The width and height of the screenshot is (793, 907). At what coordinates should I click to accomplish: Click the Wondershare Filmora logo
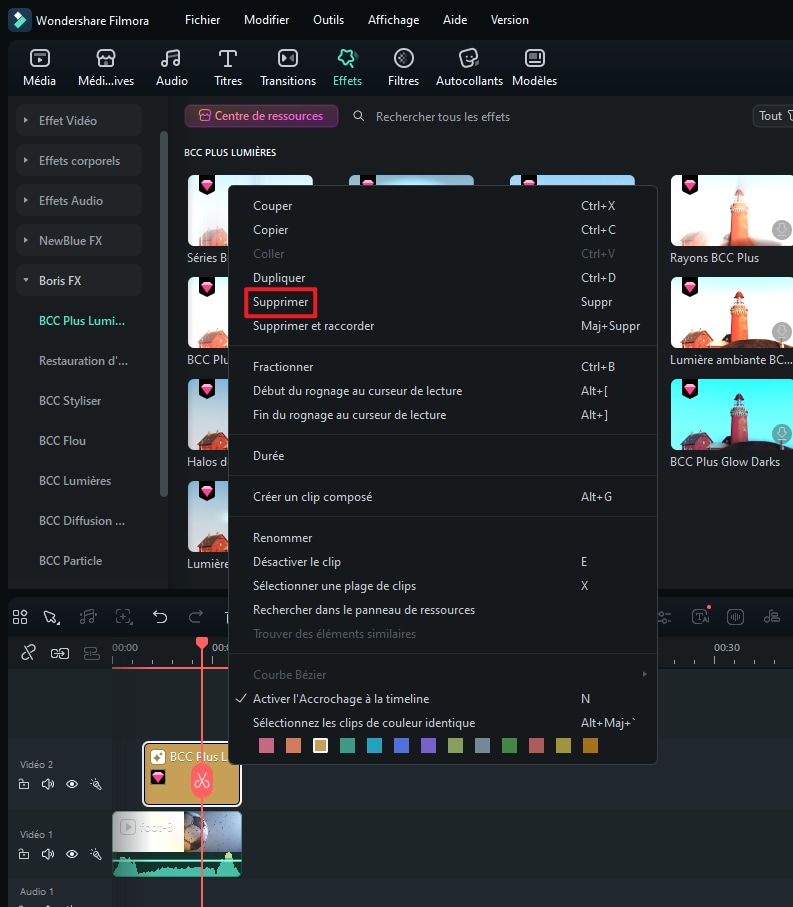(x=20, y=20)
